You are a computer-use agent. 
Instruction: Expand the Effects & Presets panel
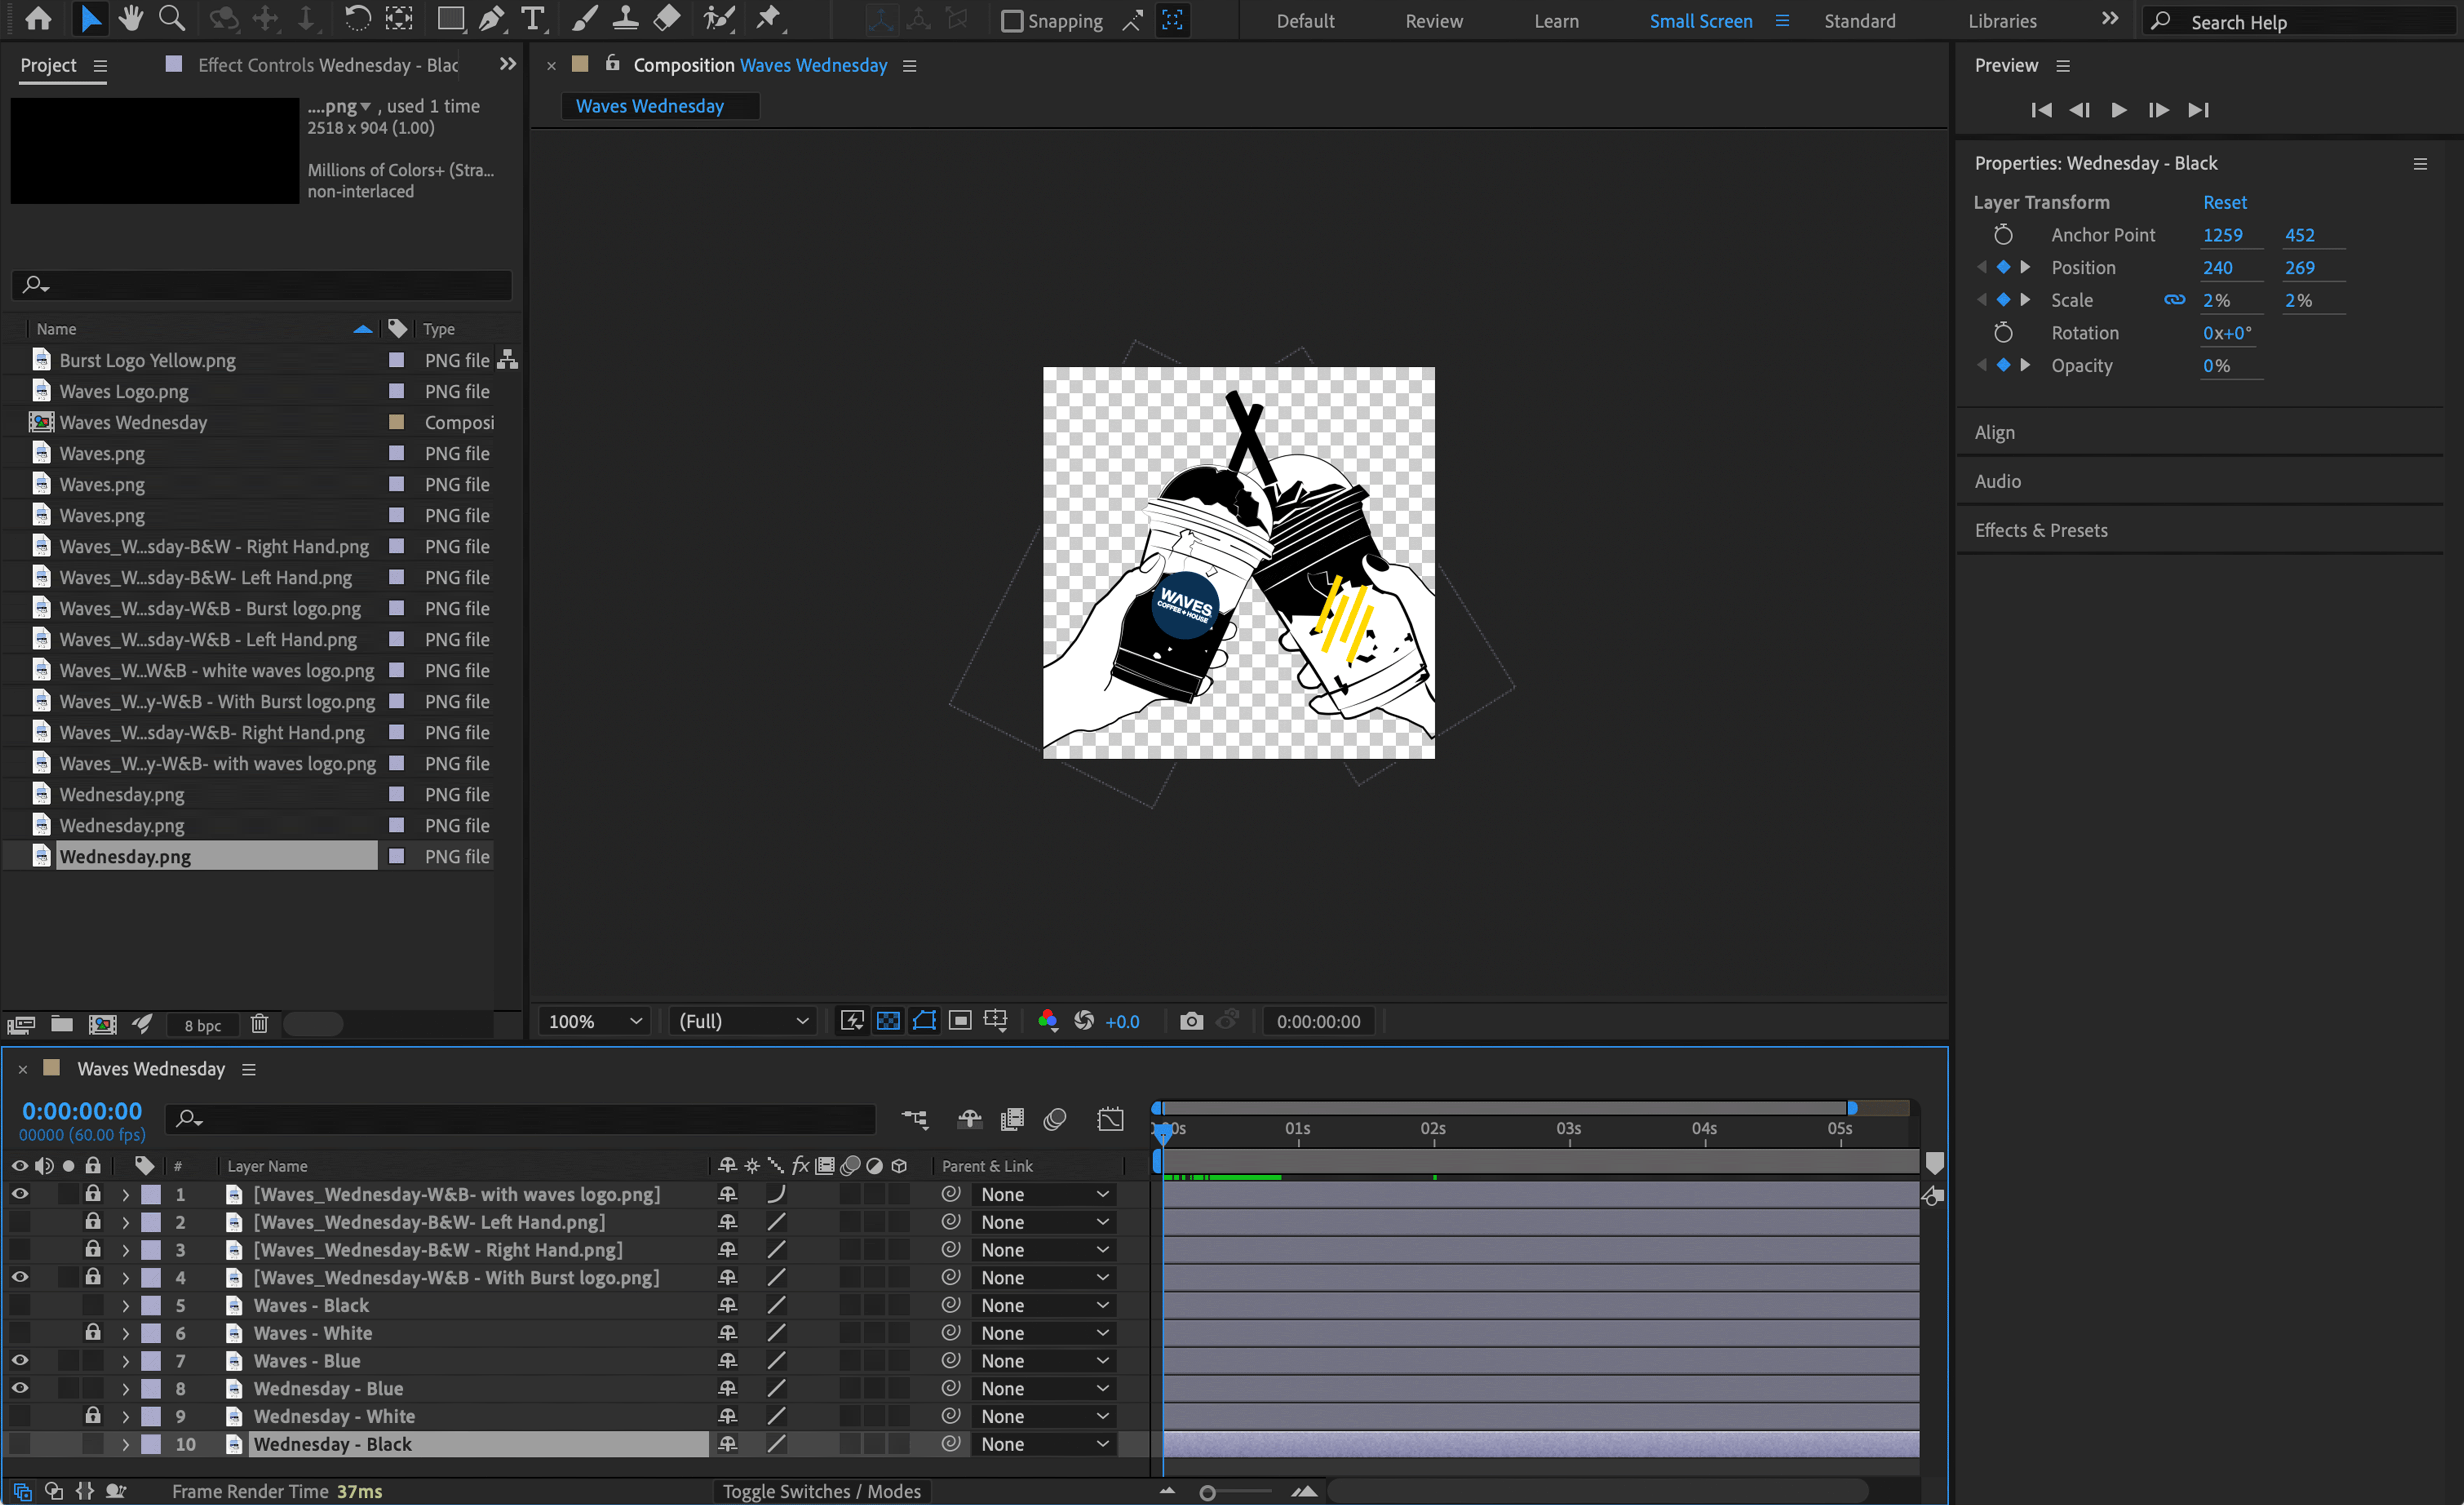[2041, 530]
